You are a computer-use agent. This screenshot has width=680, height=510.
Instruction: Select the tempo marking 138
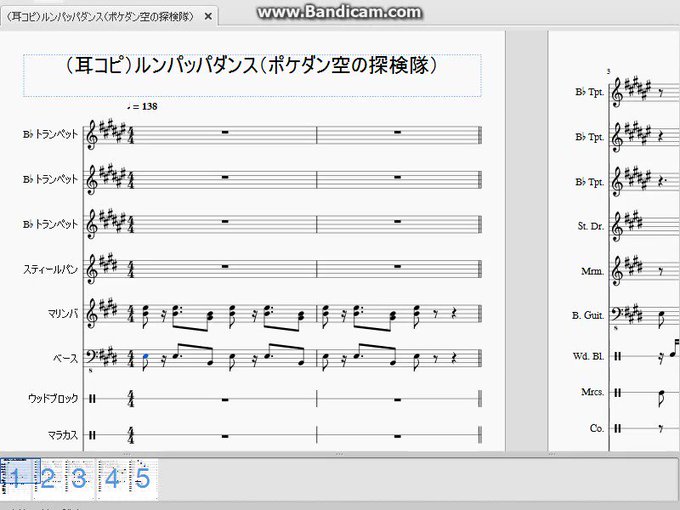point(142,106)
